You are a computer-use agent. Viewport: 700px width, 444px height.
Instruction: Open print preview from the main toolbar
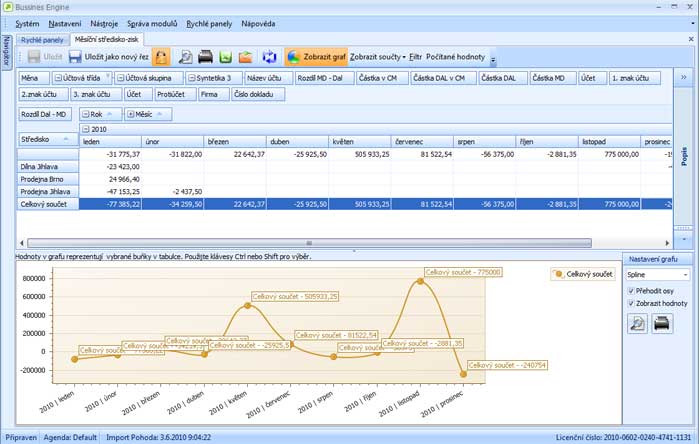click(x=185, y=57)
